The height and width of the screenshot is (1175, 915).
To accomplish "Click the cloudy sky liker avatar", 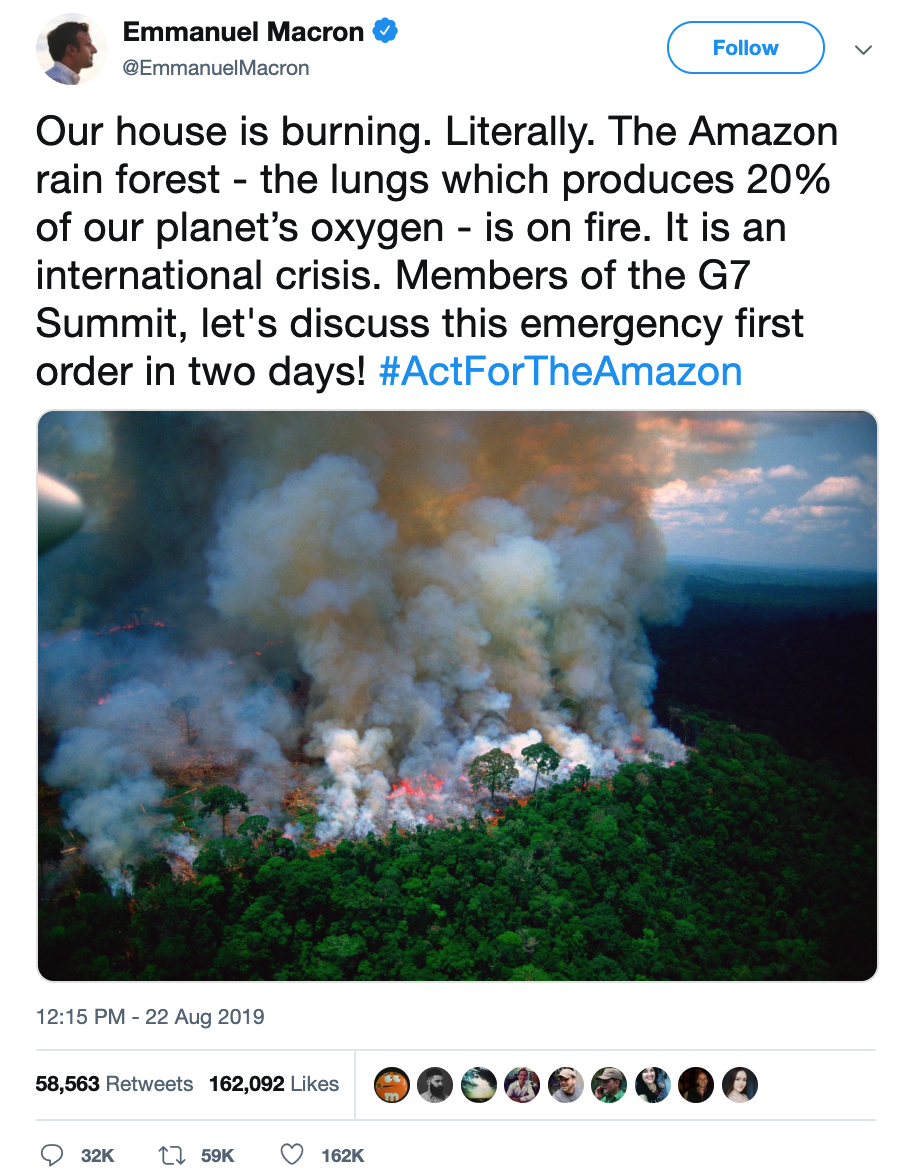I will pos(478,1084).
